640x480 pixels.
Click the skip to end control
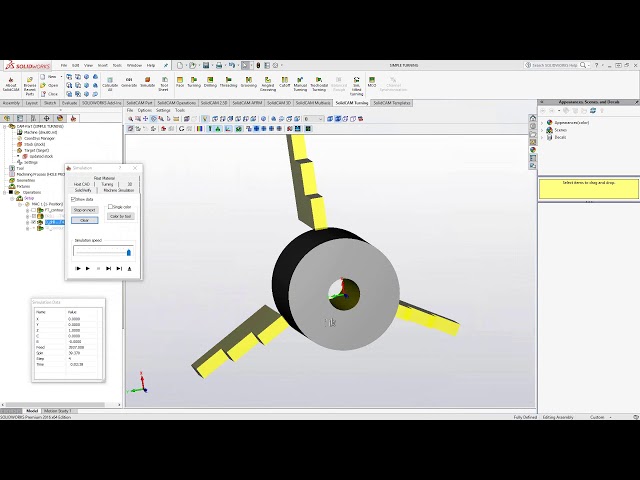tap(119, 269)
